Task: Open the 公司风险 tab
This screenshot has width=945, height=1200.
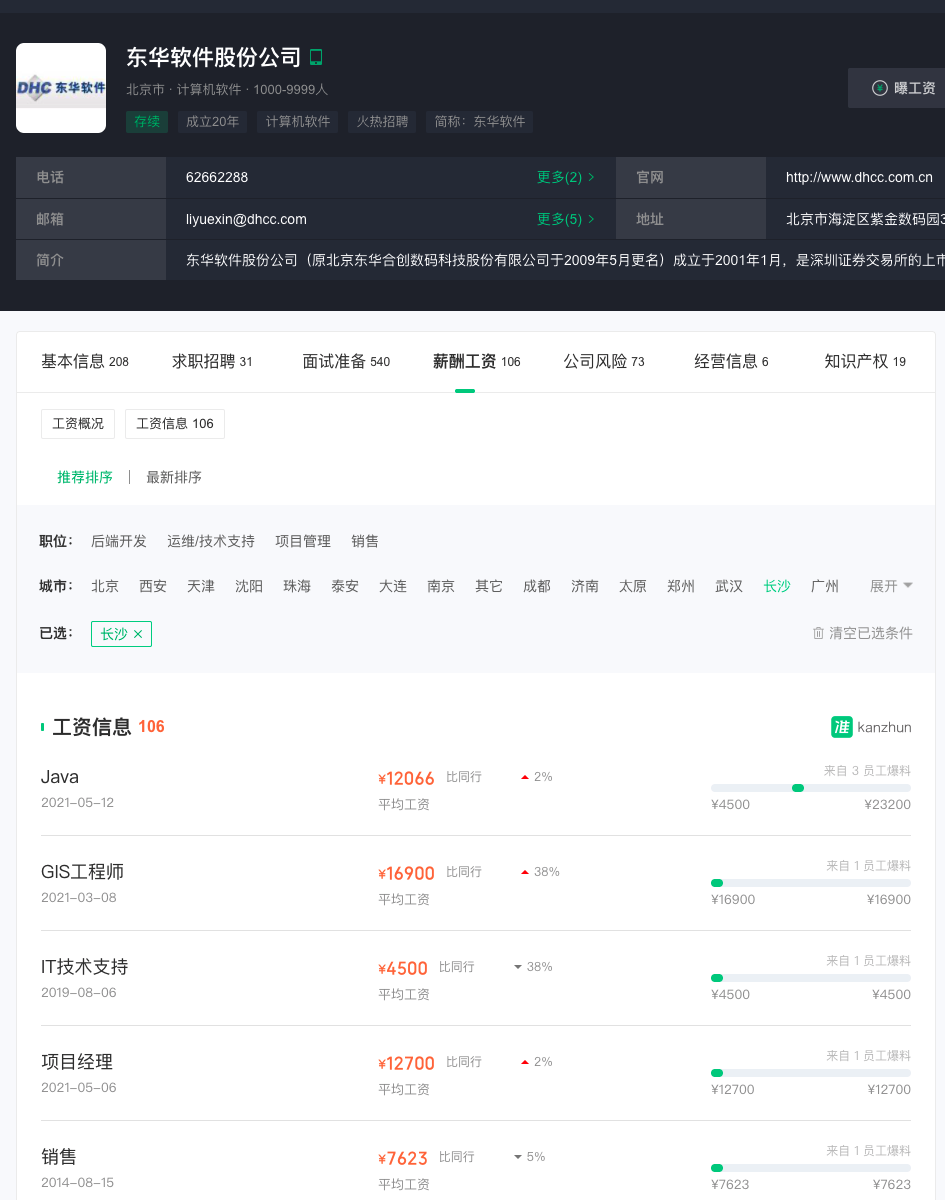Action: (604, 362)
